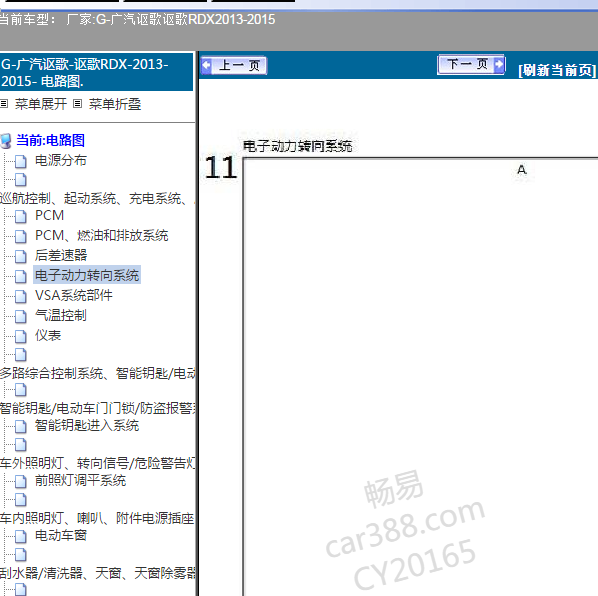Click the page icon above 智能钥匙/电动车门门锁 entry
This screenshot has width=598, height=596.
click(x=21, y=389)
